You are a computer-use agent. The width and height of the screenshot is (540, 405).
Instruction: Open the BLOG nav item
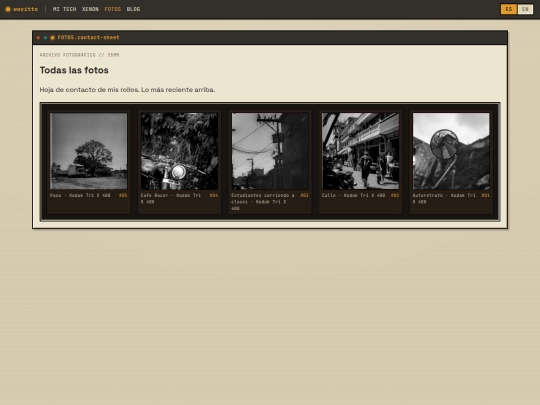click(133, 9)
